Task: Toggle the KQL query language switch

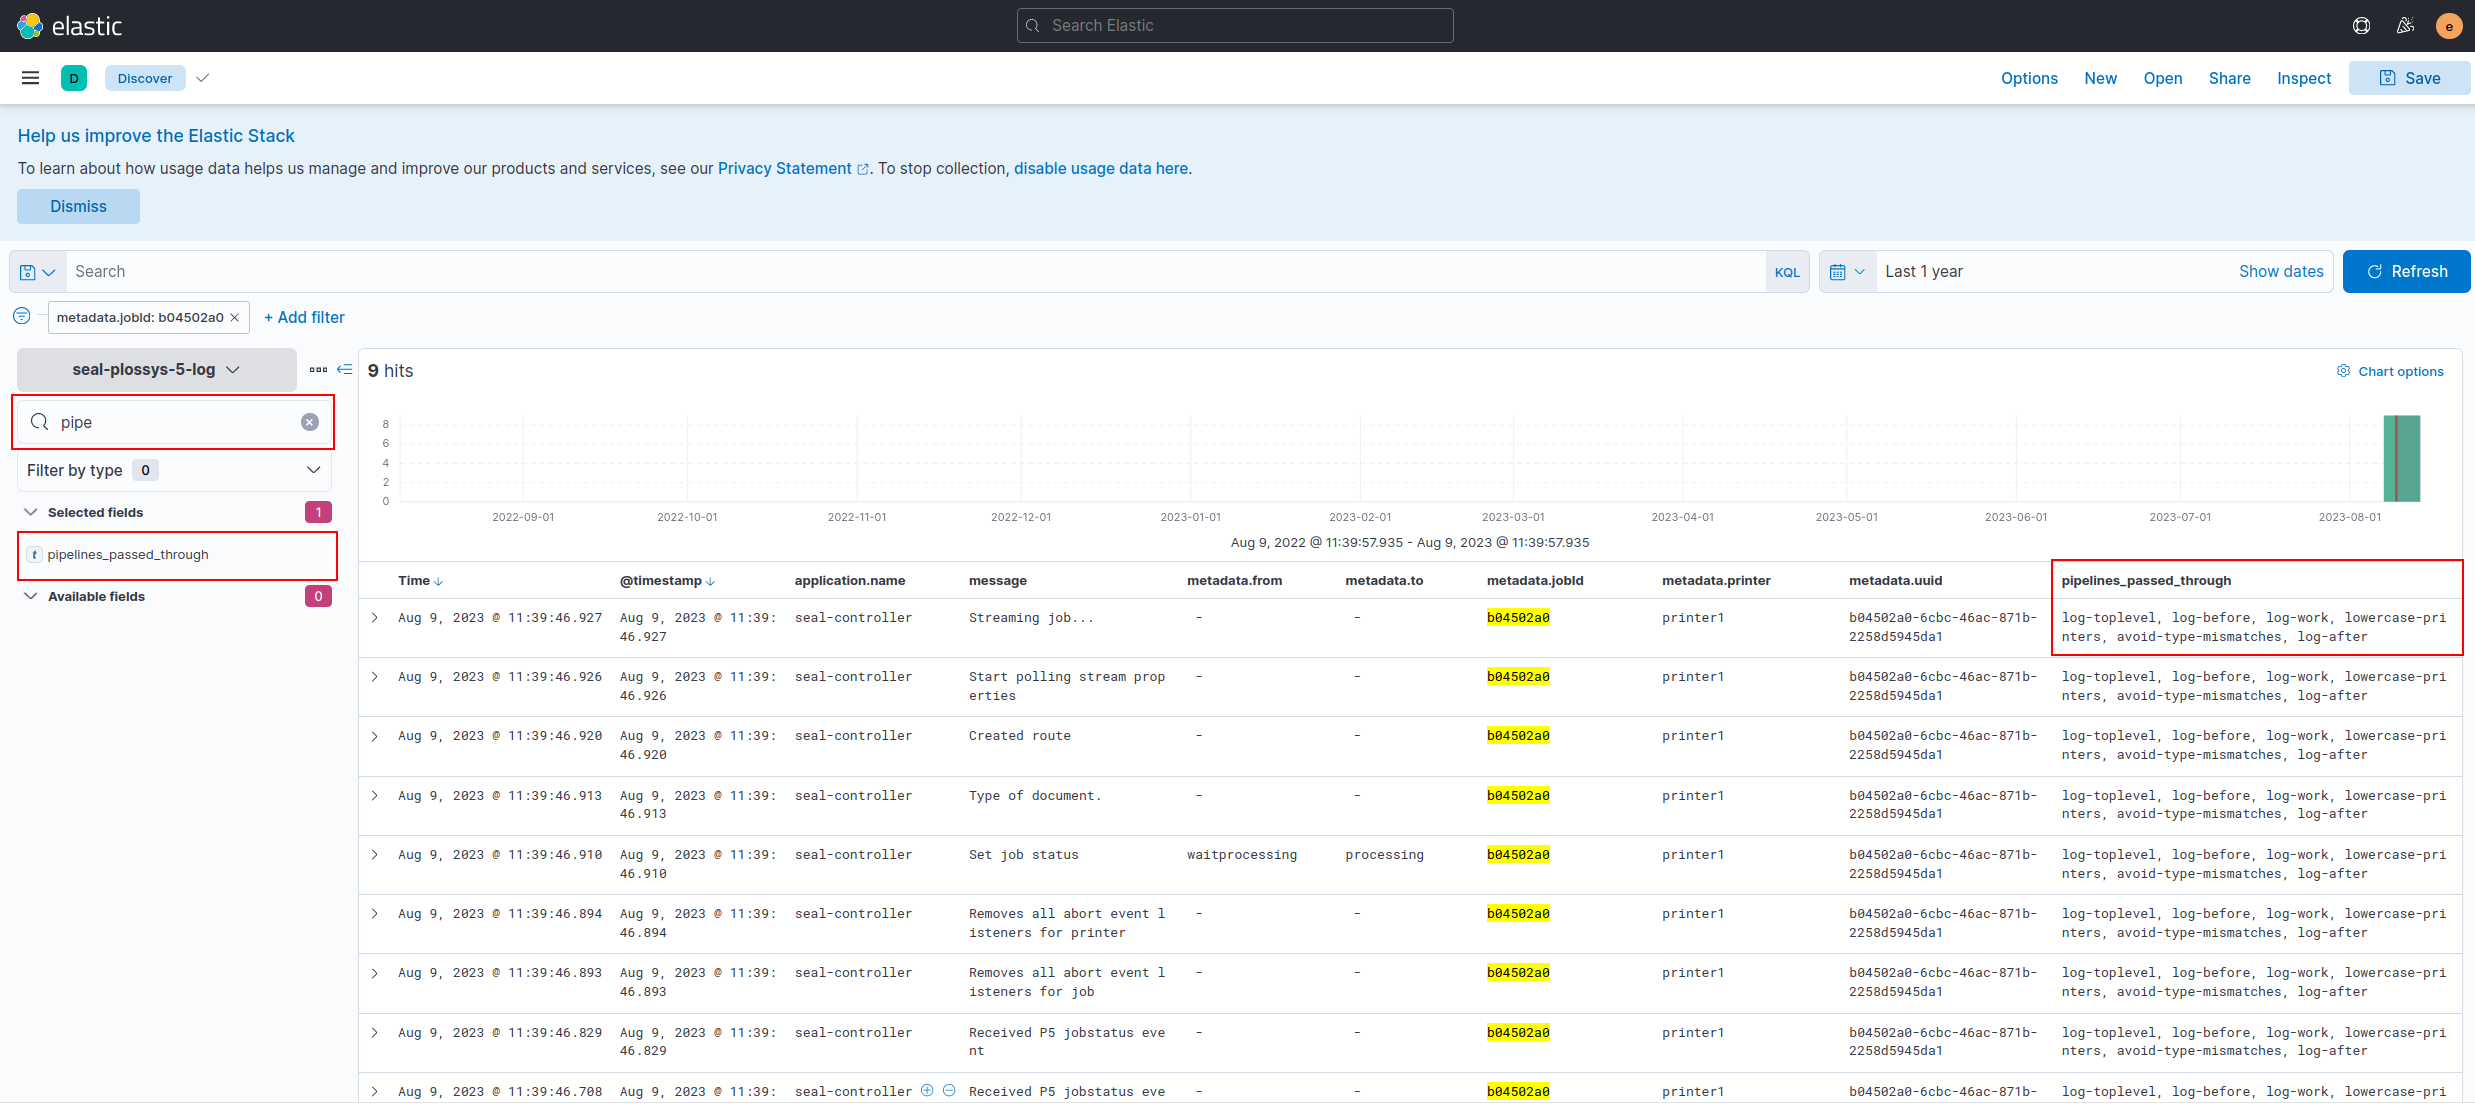Action: pos(1787,271)
